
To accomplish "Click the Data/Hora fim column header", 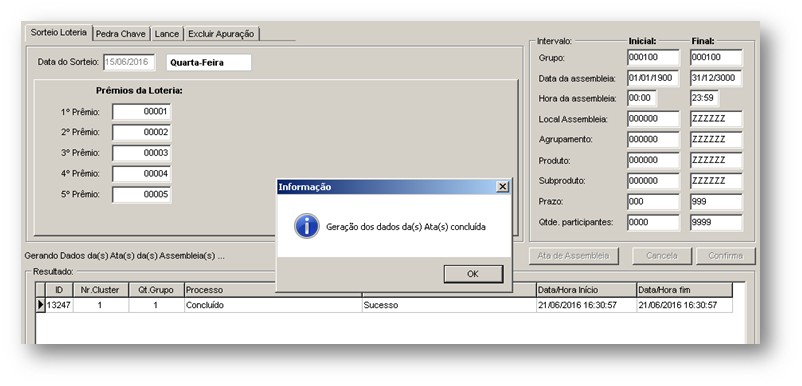I will 684,290.
